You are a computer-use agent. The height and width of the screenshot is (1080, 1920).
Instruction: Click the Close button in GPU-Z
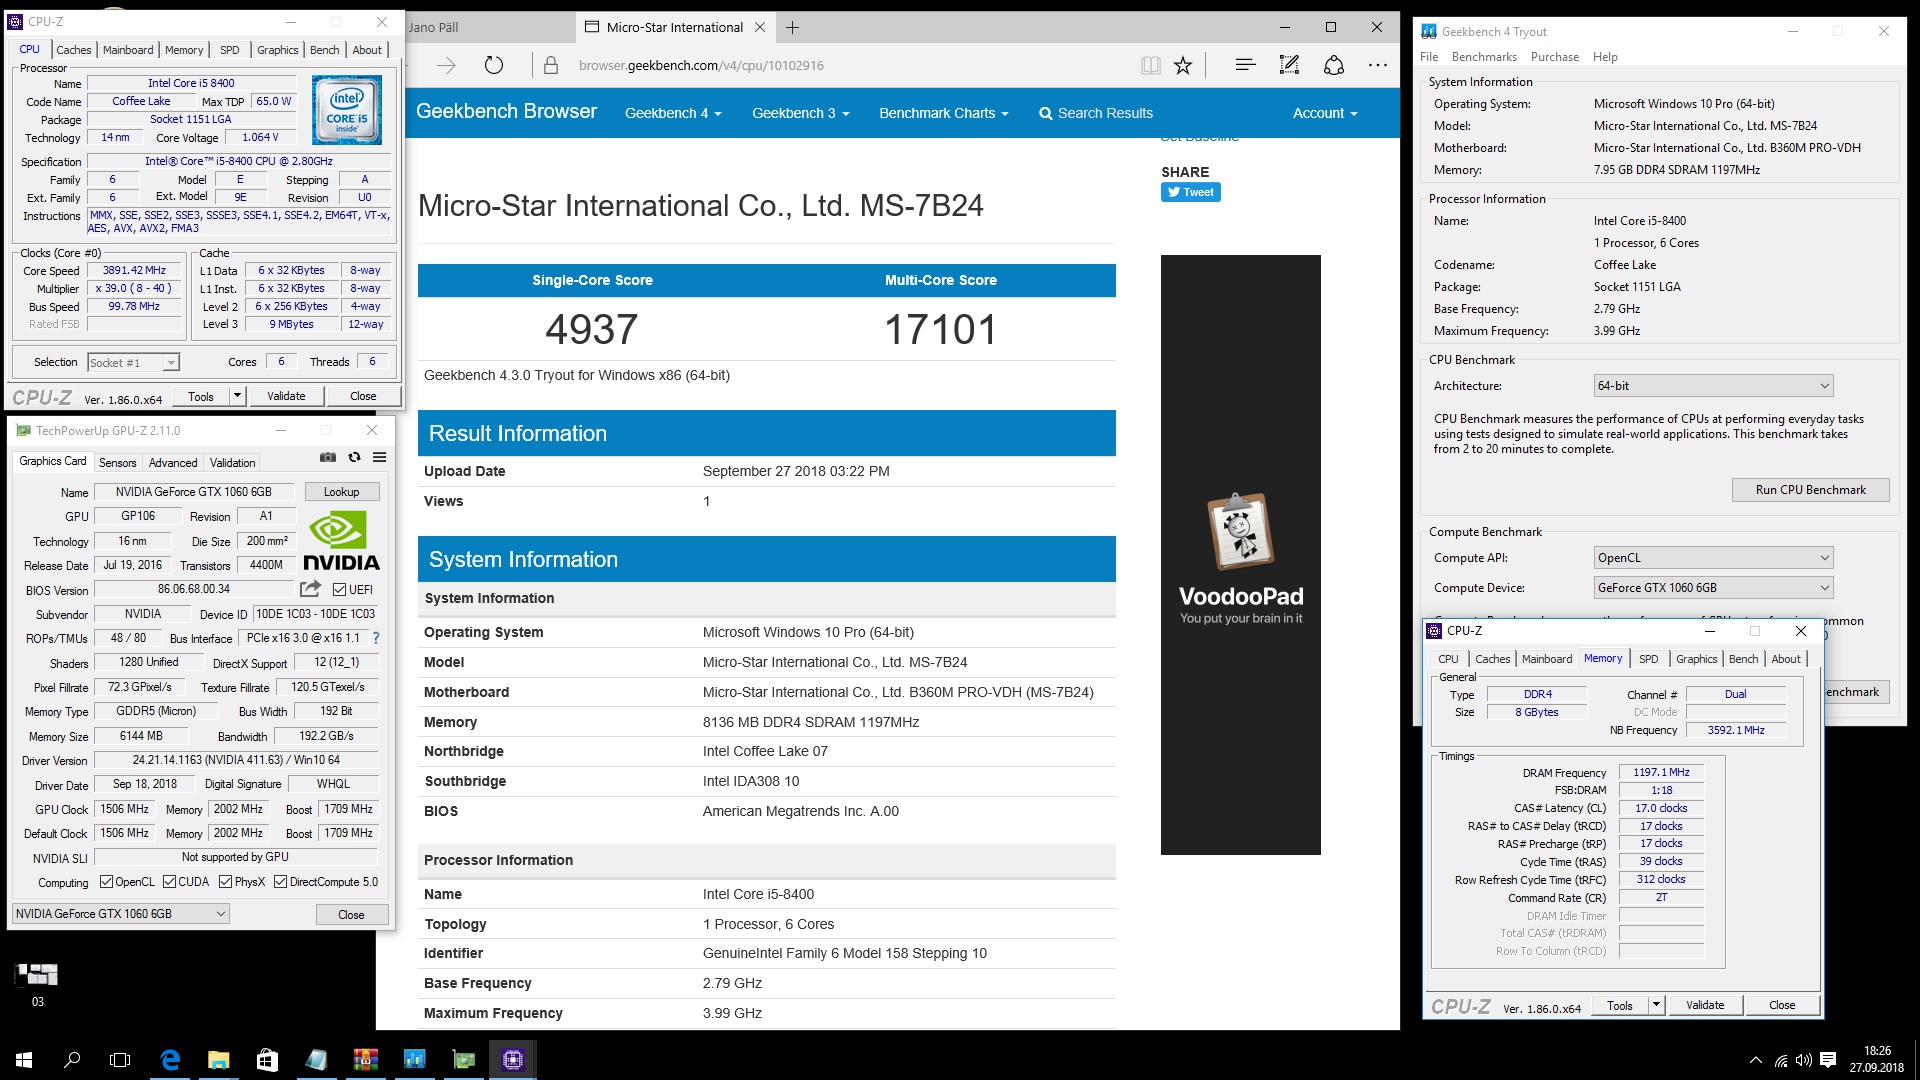pos(351,915)
